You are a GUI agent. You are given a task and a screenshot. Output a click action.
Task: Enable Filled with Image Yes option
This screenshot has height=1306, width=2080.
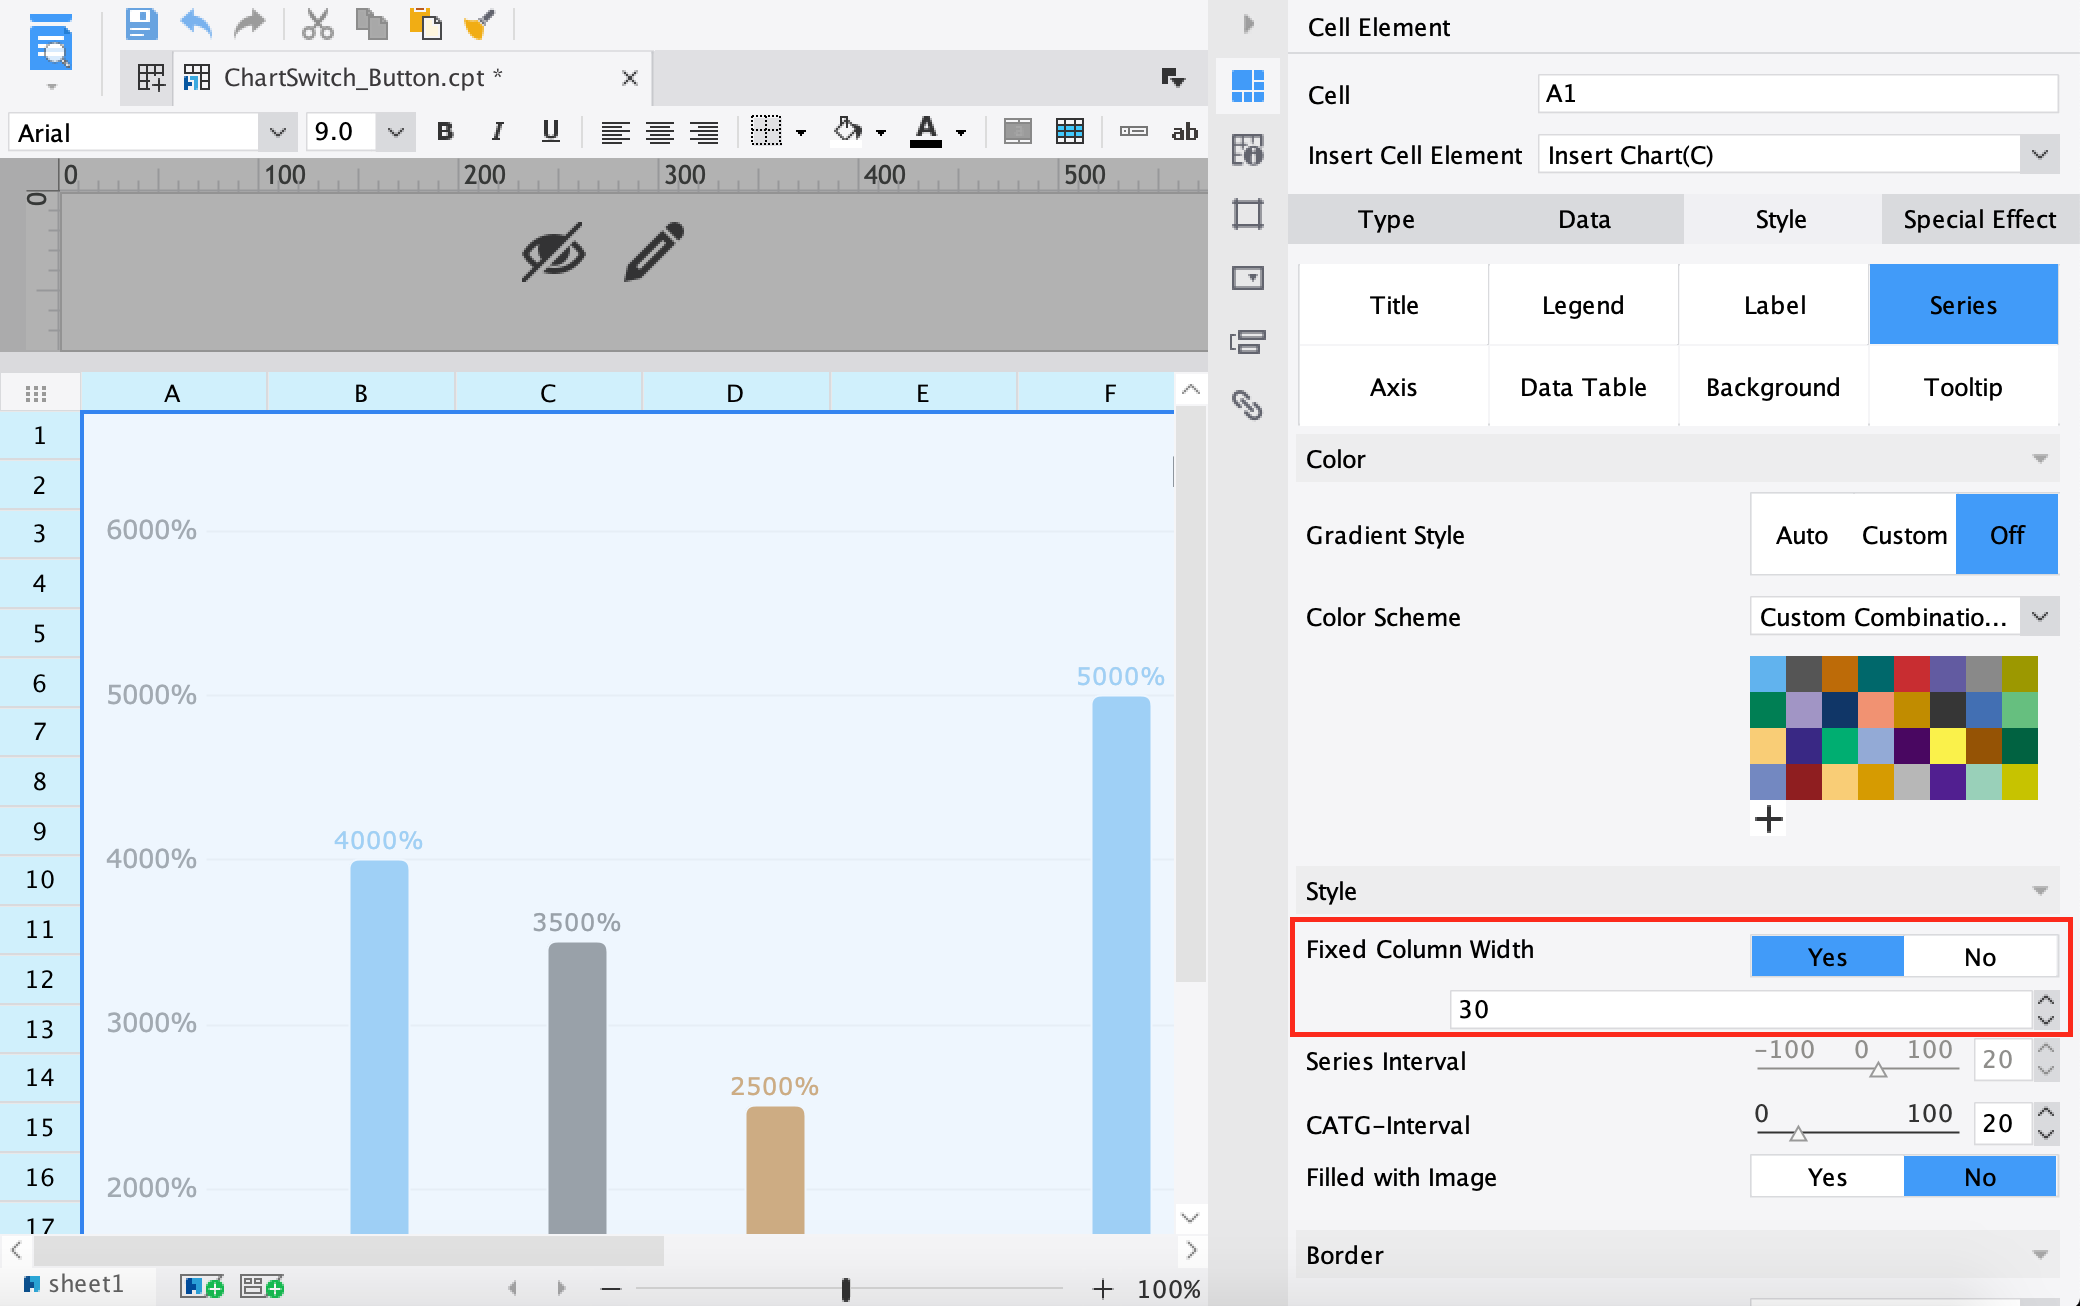1826,1177
